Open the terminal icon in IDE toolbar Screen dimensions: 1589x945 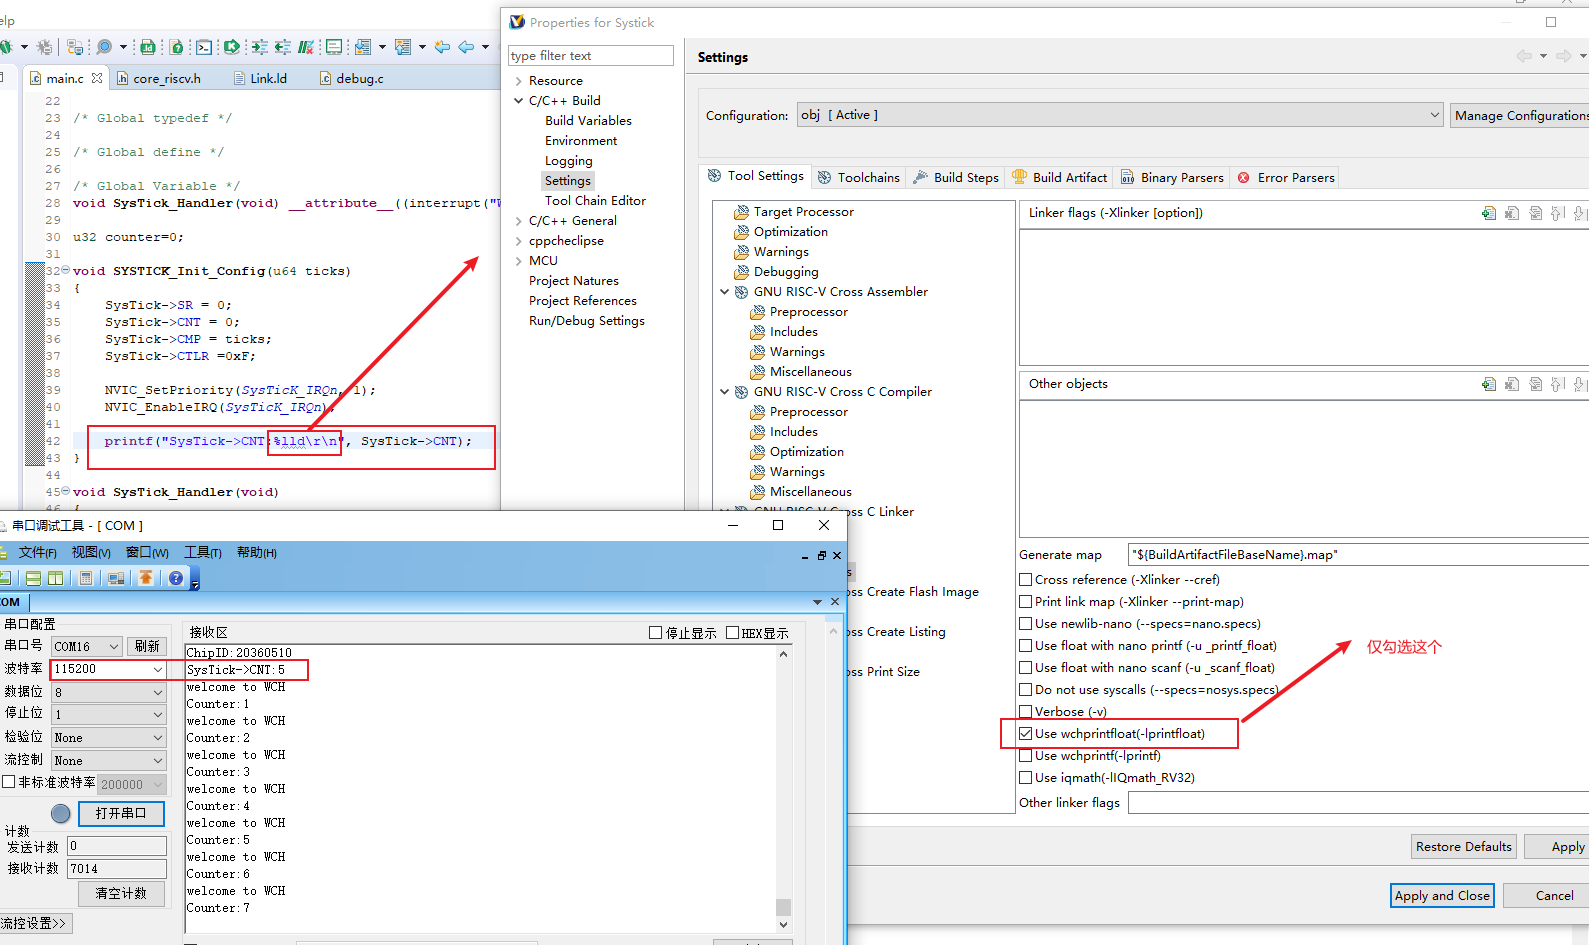pyautogui.click(x=204, y=47)
